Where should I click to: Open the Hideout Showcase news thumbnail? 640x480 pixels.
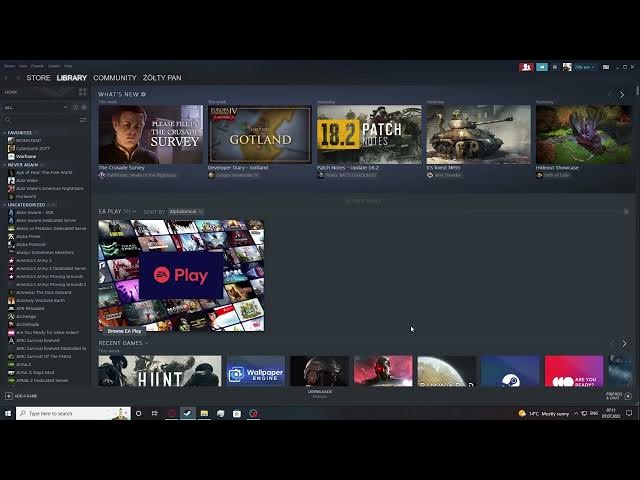[x=584, y=134]
